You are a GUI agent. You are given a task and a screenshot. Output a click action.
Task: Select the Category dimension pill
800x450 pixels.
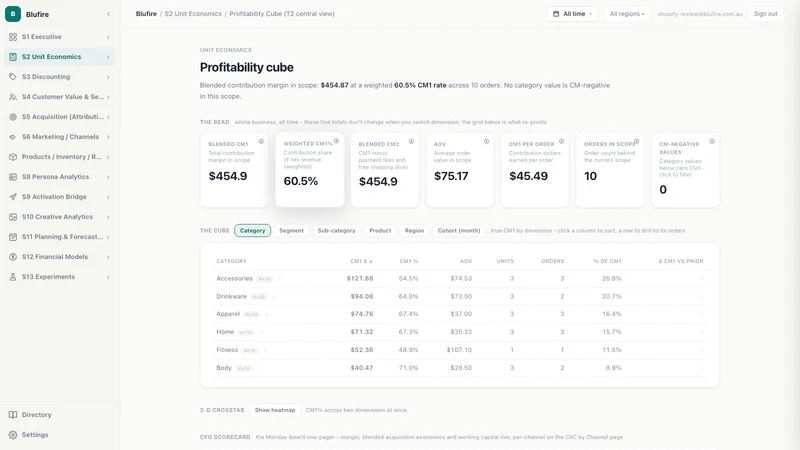(253, 231)
